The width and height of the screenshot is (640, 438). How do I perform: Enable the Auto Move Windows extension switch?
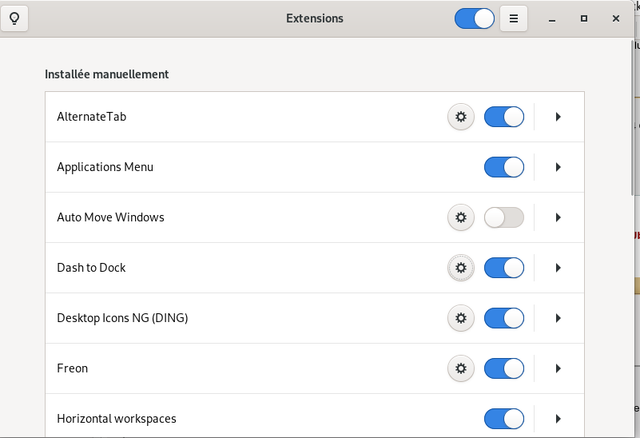coord(504,217)
